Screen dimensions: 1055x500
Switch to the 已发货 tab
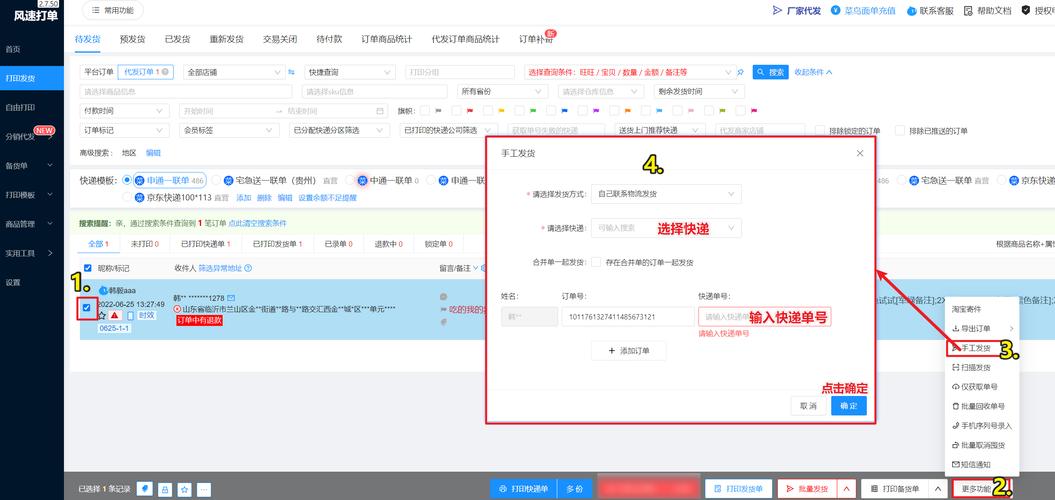[x=179, y=39]
